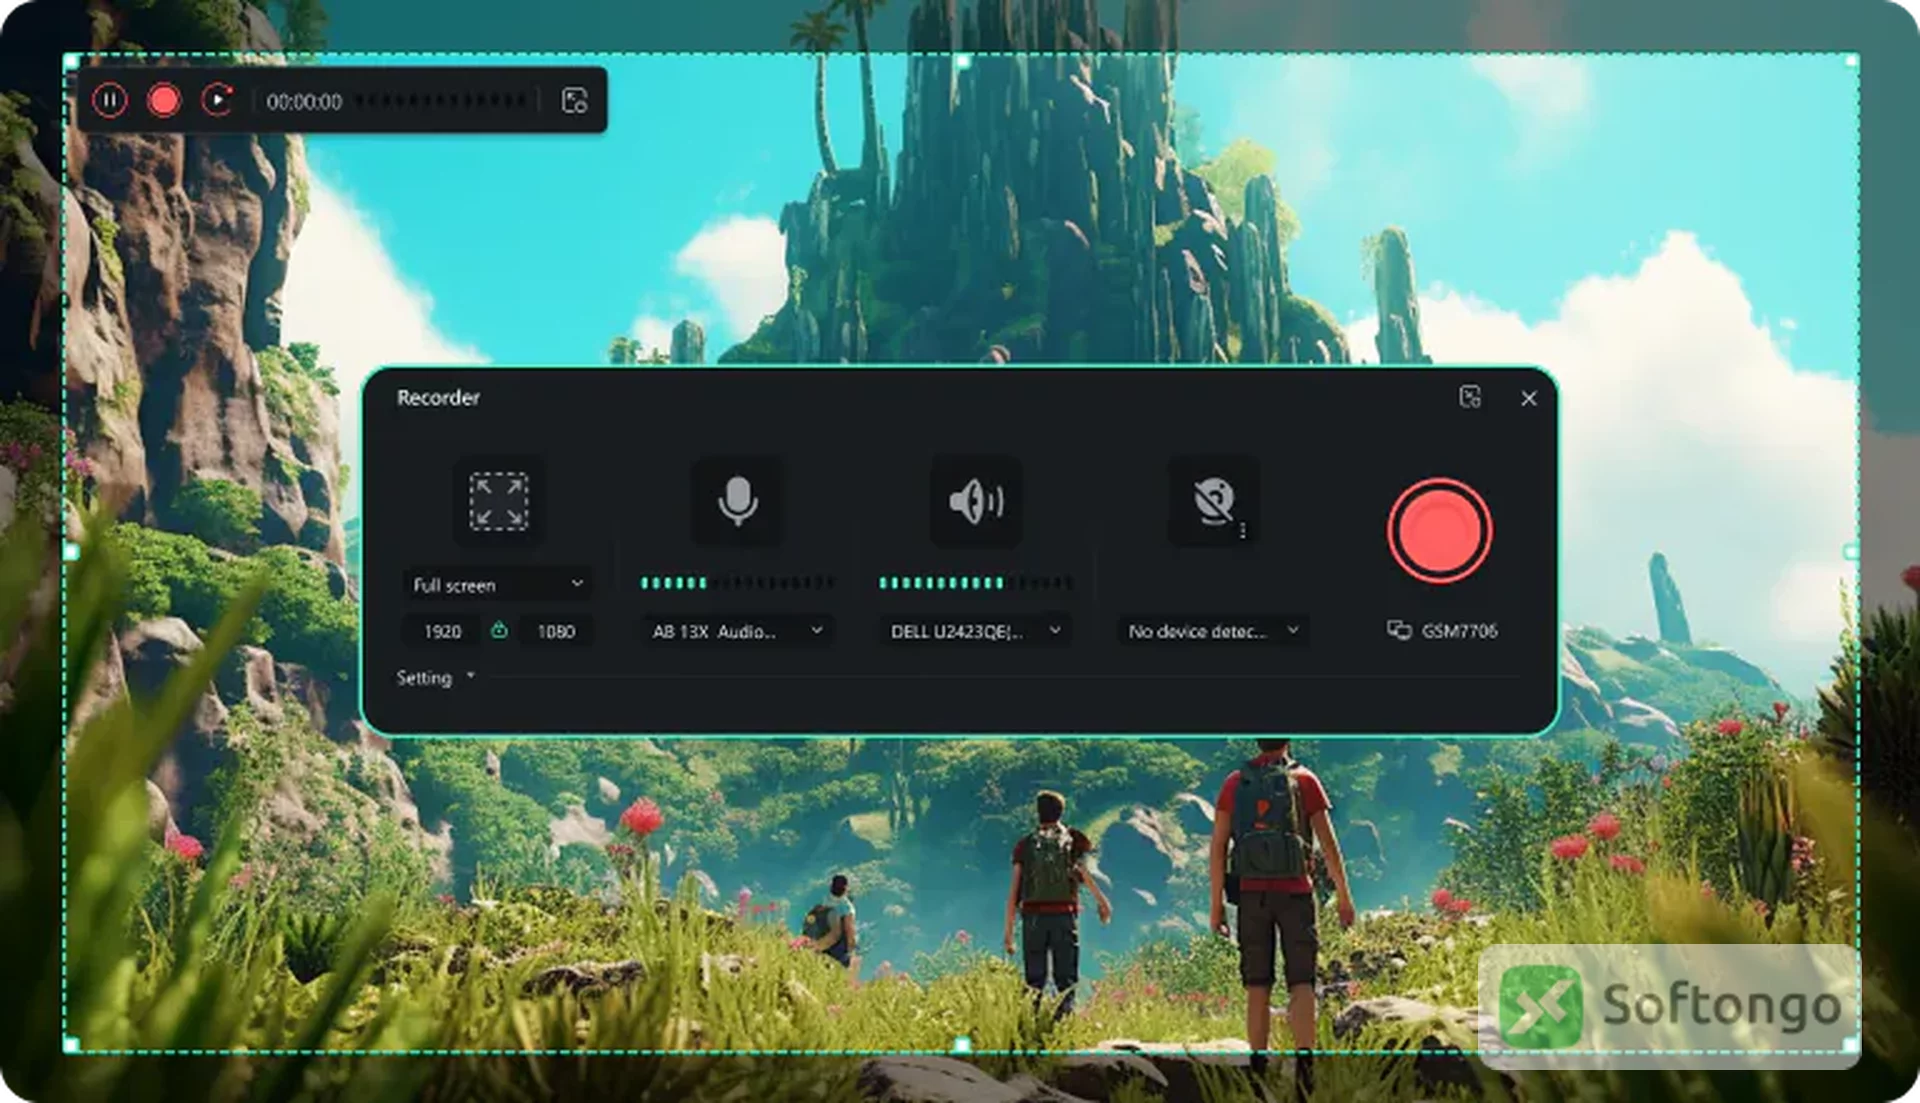1920x1103 pixels.
Task: Click the GSM7706 monitor selector
Action: 1442,630
